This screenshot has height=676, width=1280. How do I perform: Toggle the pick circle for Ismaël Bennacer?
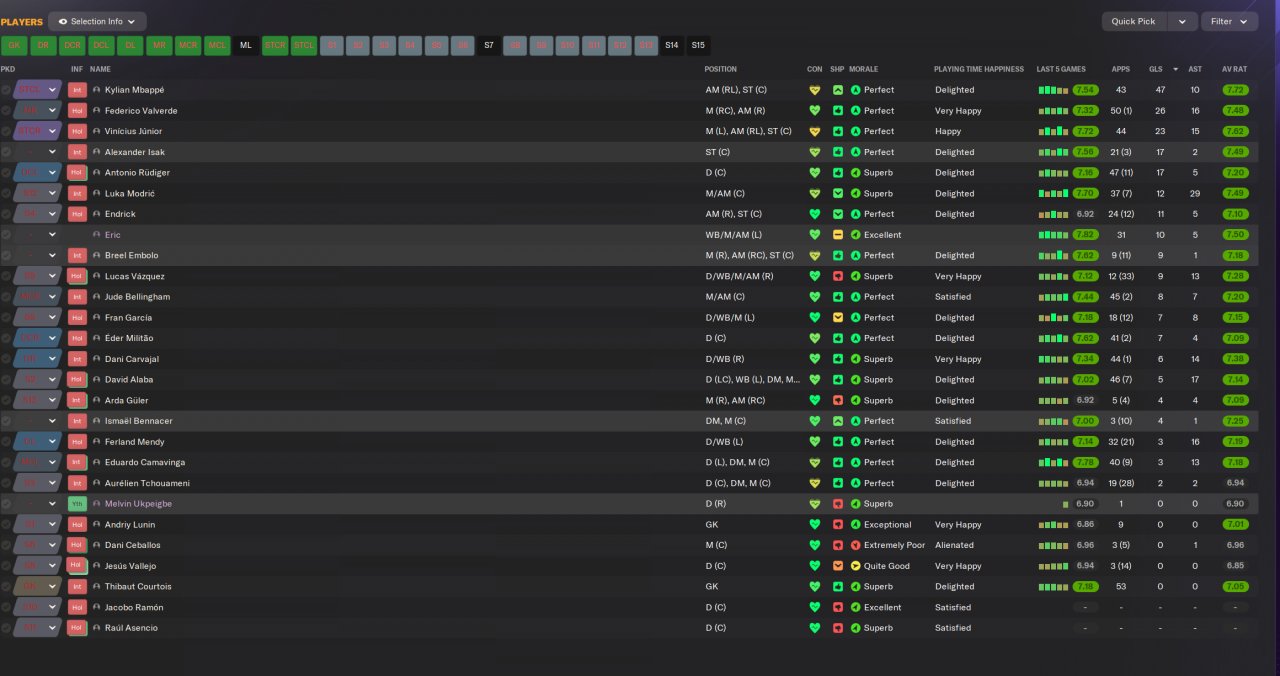[x=6, y=421]
